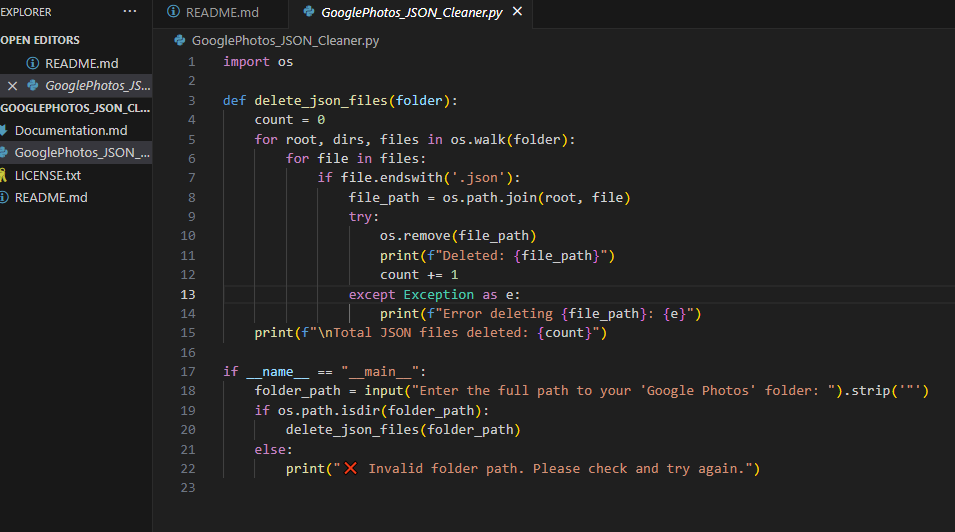This screenshot has width=955, height=532.
Task: Select the GooglePhotos_JSON_Cleaner.py editor tab
Action: pyautogui.click(x=412, y=12)
